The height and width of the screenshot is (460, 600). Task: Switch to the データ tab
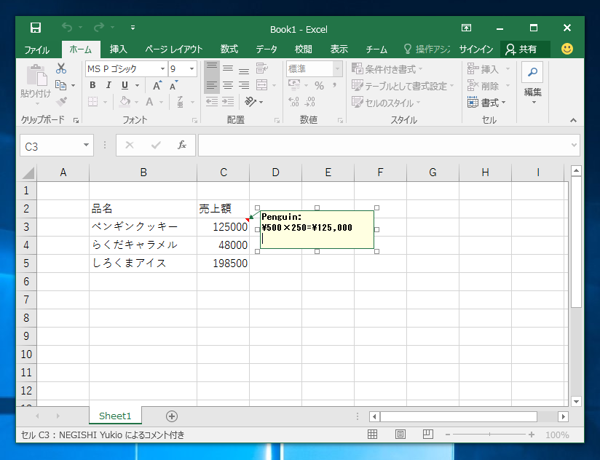pyautogui.click(x=267, y=49)
